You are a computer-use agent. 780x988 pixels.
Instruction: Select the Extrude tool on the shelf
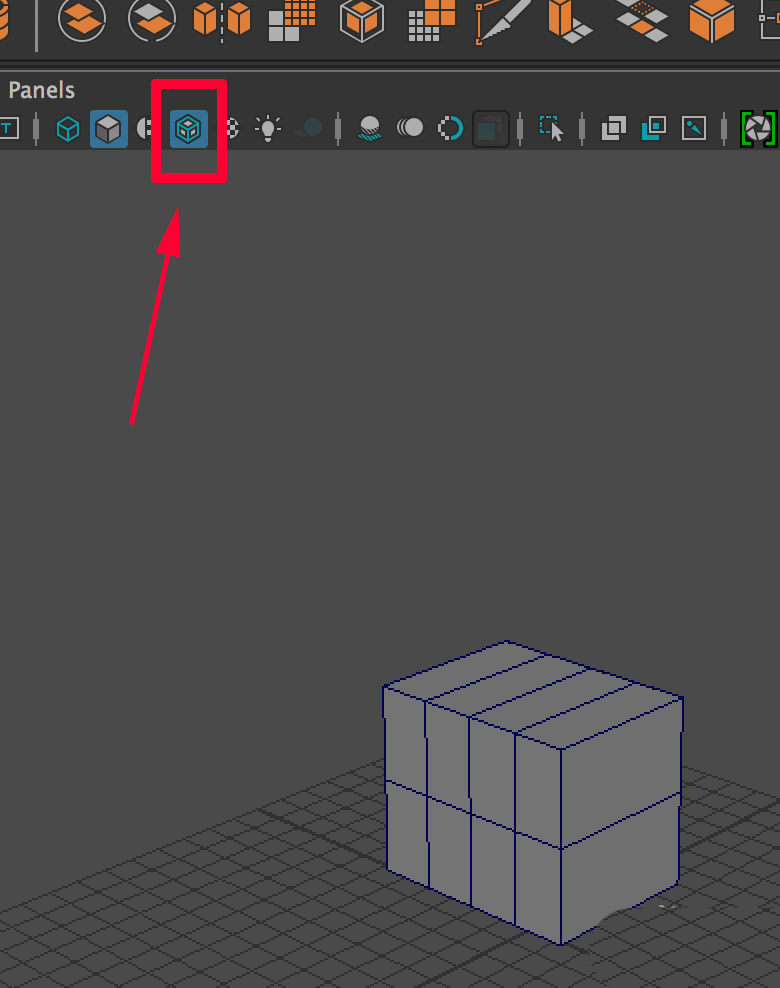[570, 19]
